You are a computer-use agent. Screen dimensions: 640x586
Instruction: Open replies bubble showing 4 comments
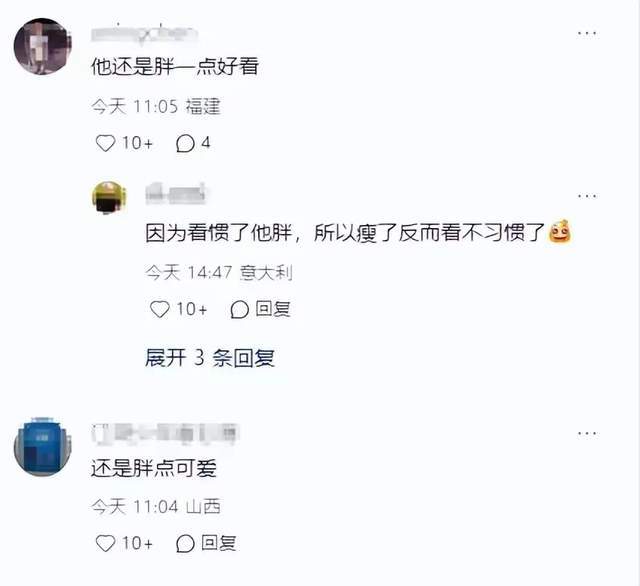point(193,143)
